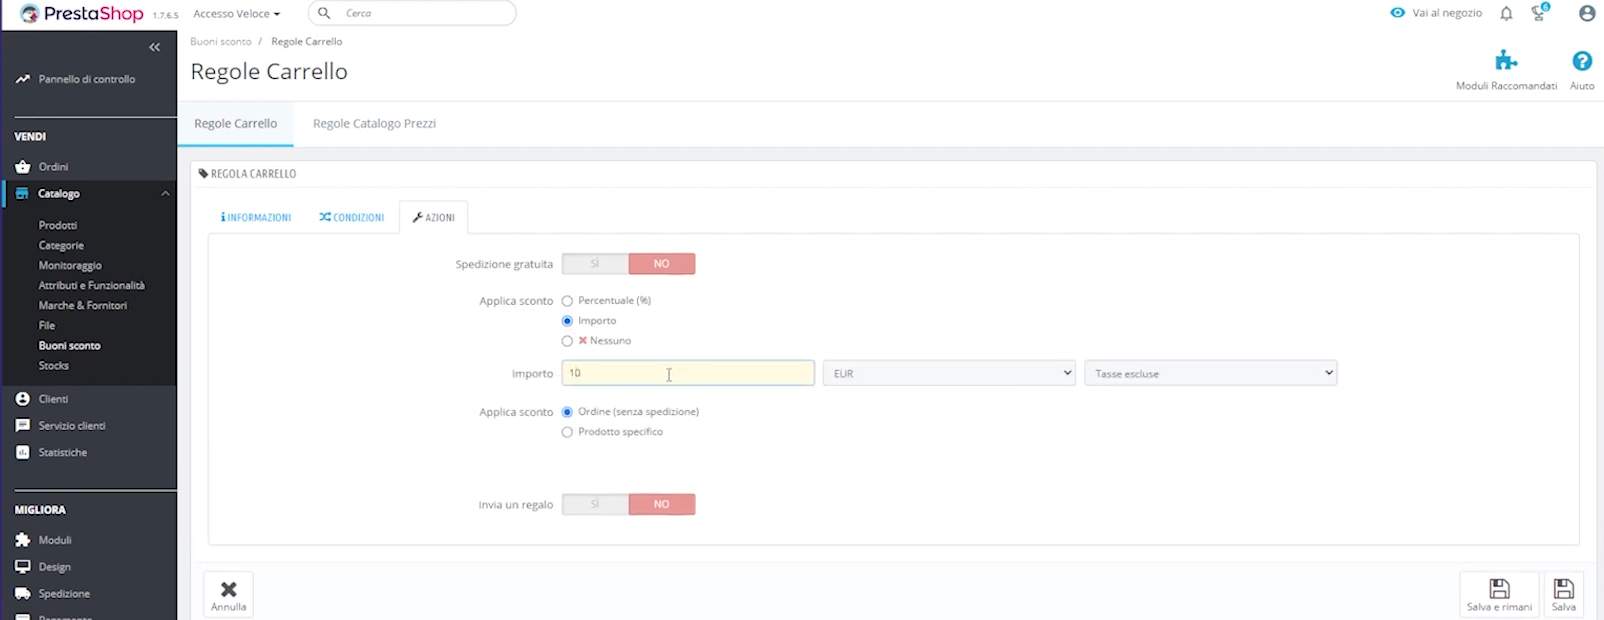Click the Importo amount input field
The image size is (1604, 620).
(x=687, y=373)
